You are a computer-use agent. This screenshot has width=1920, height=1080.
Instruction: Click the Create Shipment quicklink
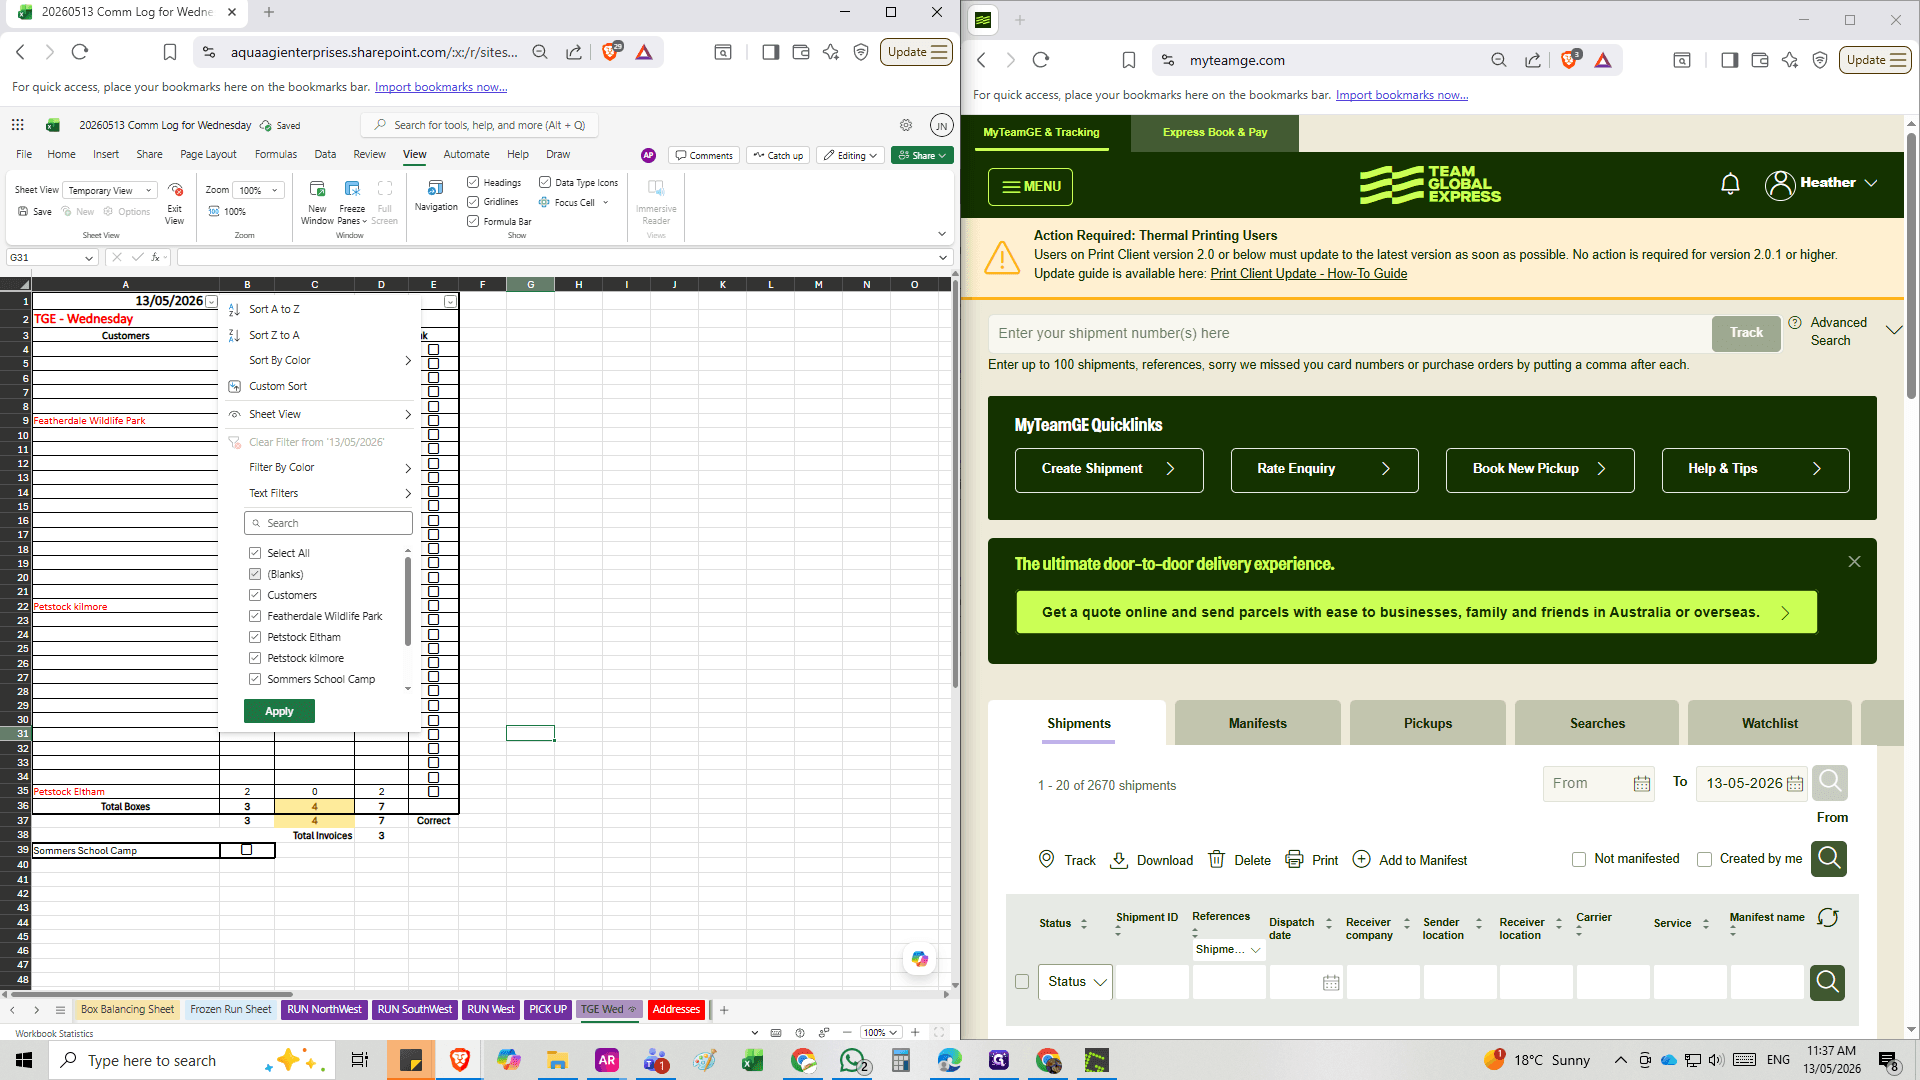click(x=1109, y=469)
